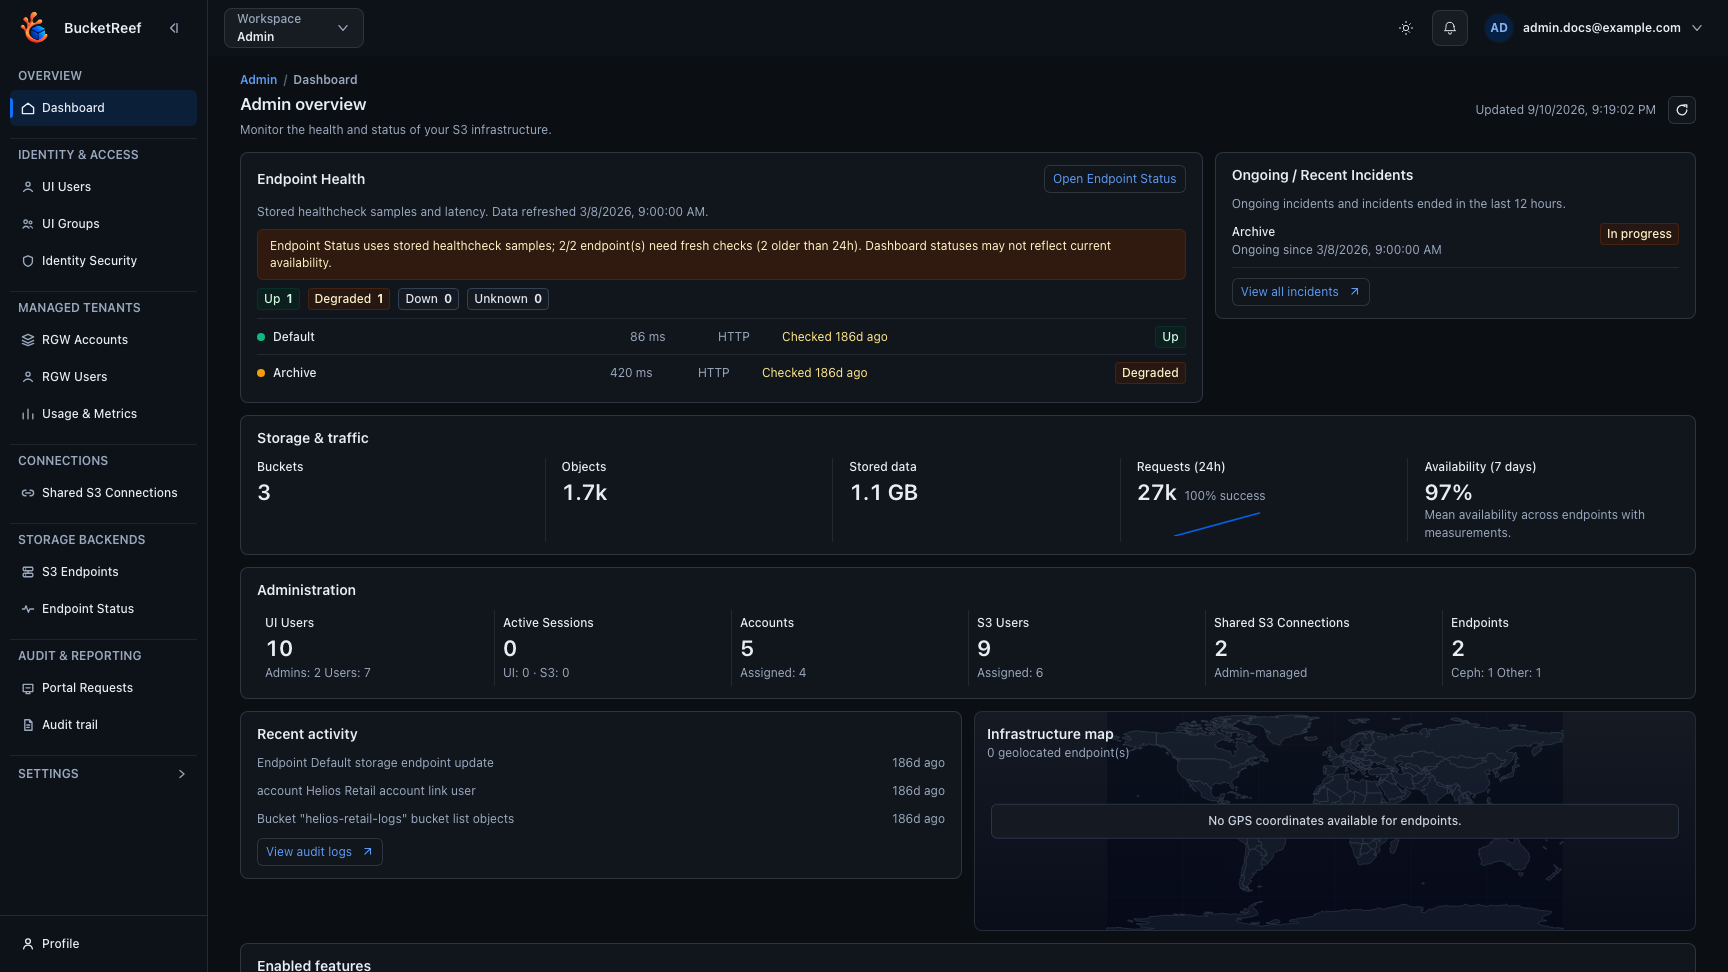This screenshot has height=972, width=1728.
Task: Click the RGW Users person icon
Action: coord(28,377)
